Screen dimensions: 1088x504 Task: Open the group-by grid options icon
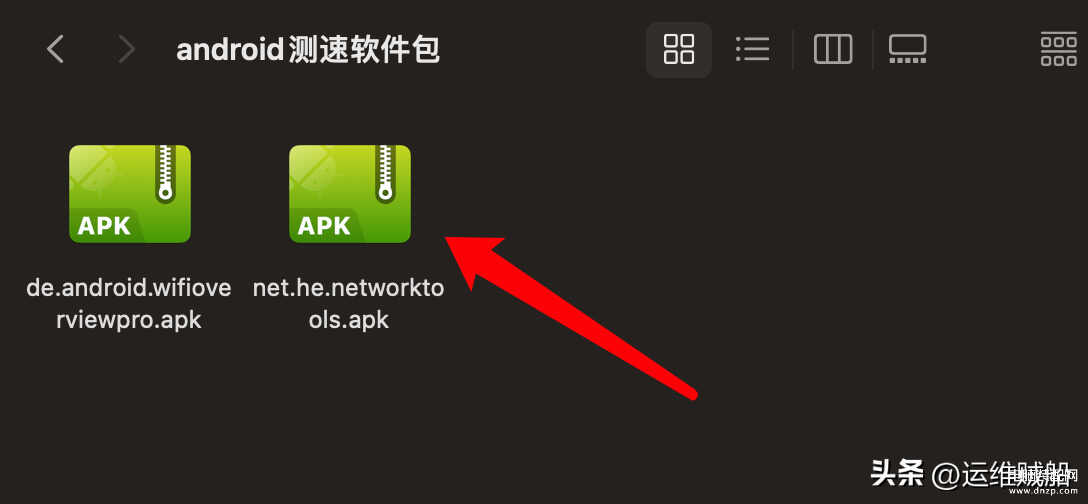[1059, 49]
